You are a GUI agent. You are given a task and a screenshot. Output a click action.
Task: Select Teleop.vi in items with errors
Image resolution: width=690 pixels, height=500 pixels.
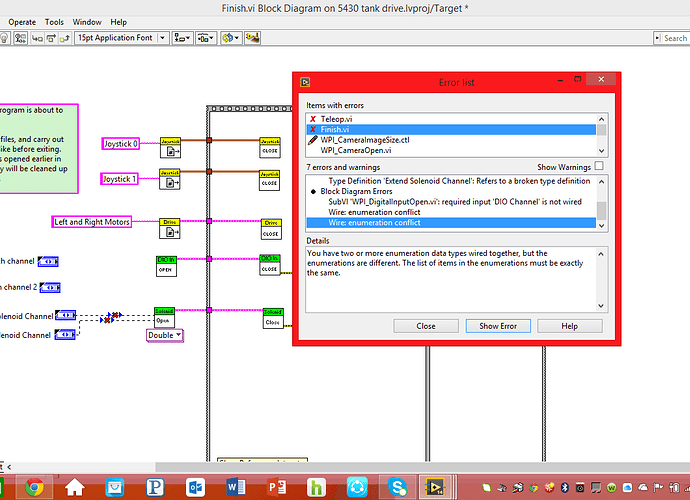(x=451, y=119)
